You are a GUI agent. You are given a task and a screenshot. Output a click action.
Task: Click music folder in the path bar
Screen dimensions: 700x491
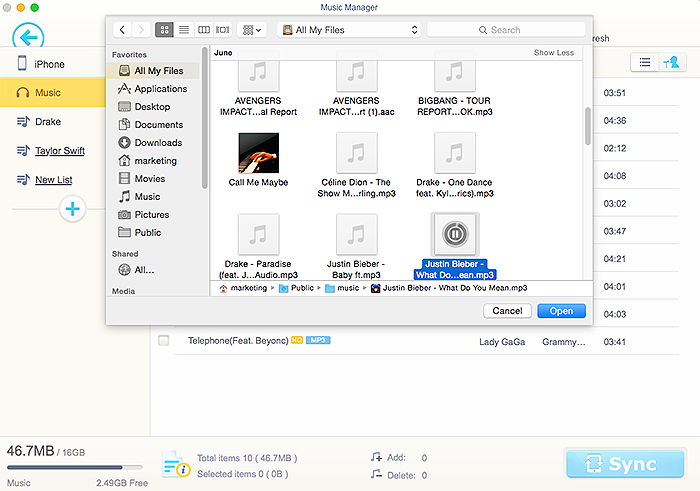coord(343,288)
